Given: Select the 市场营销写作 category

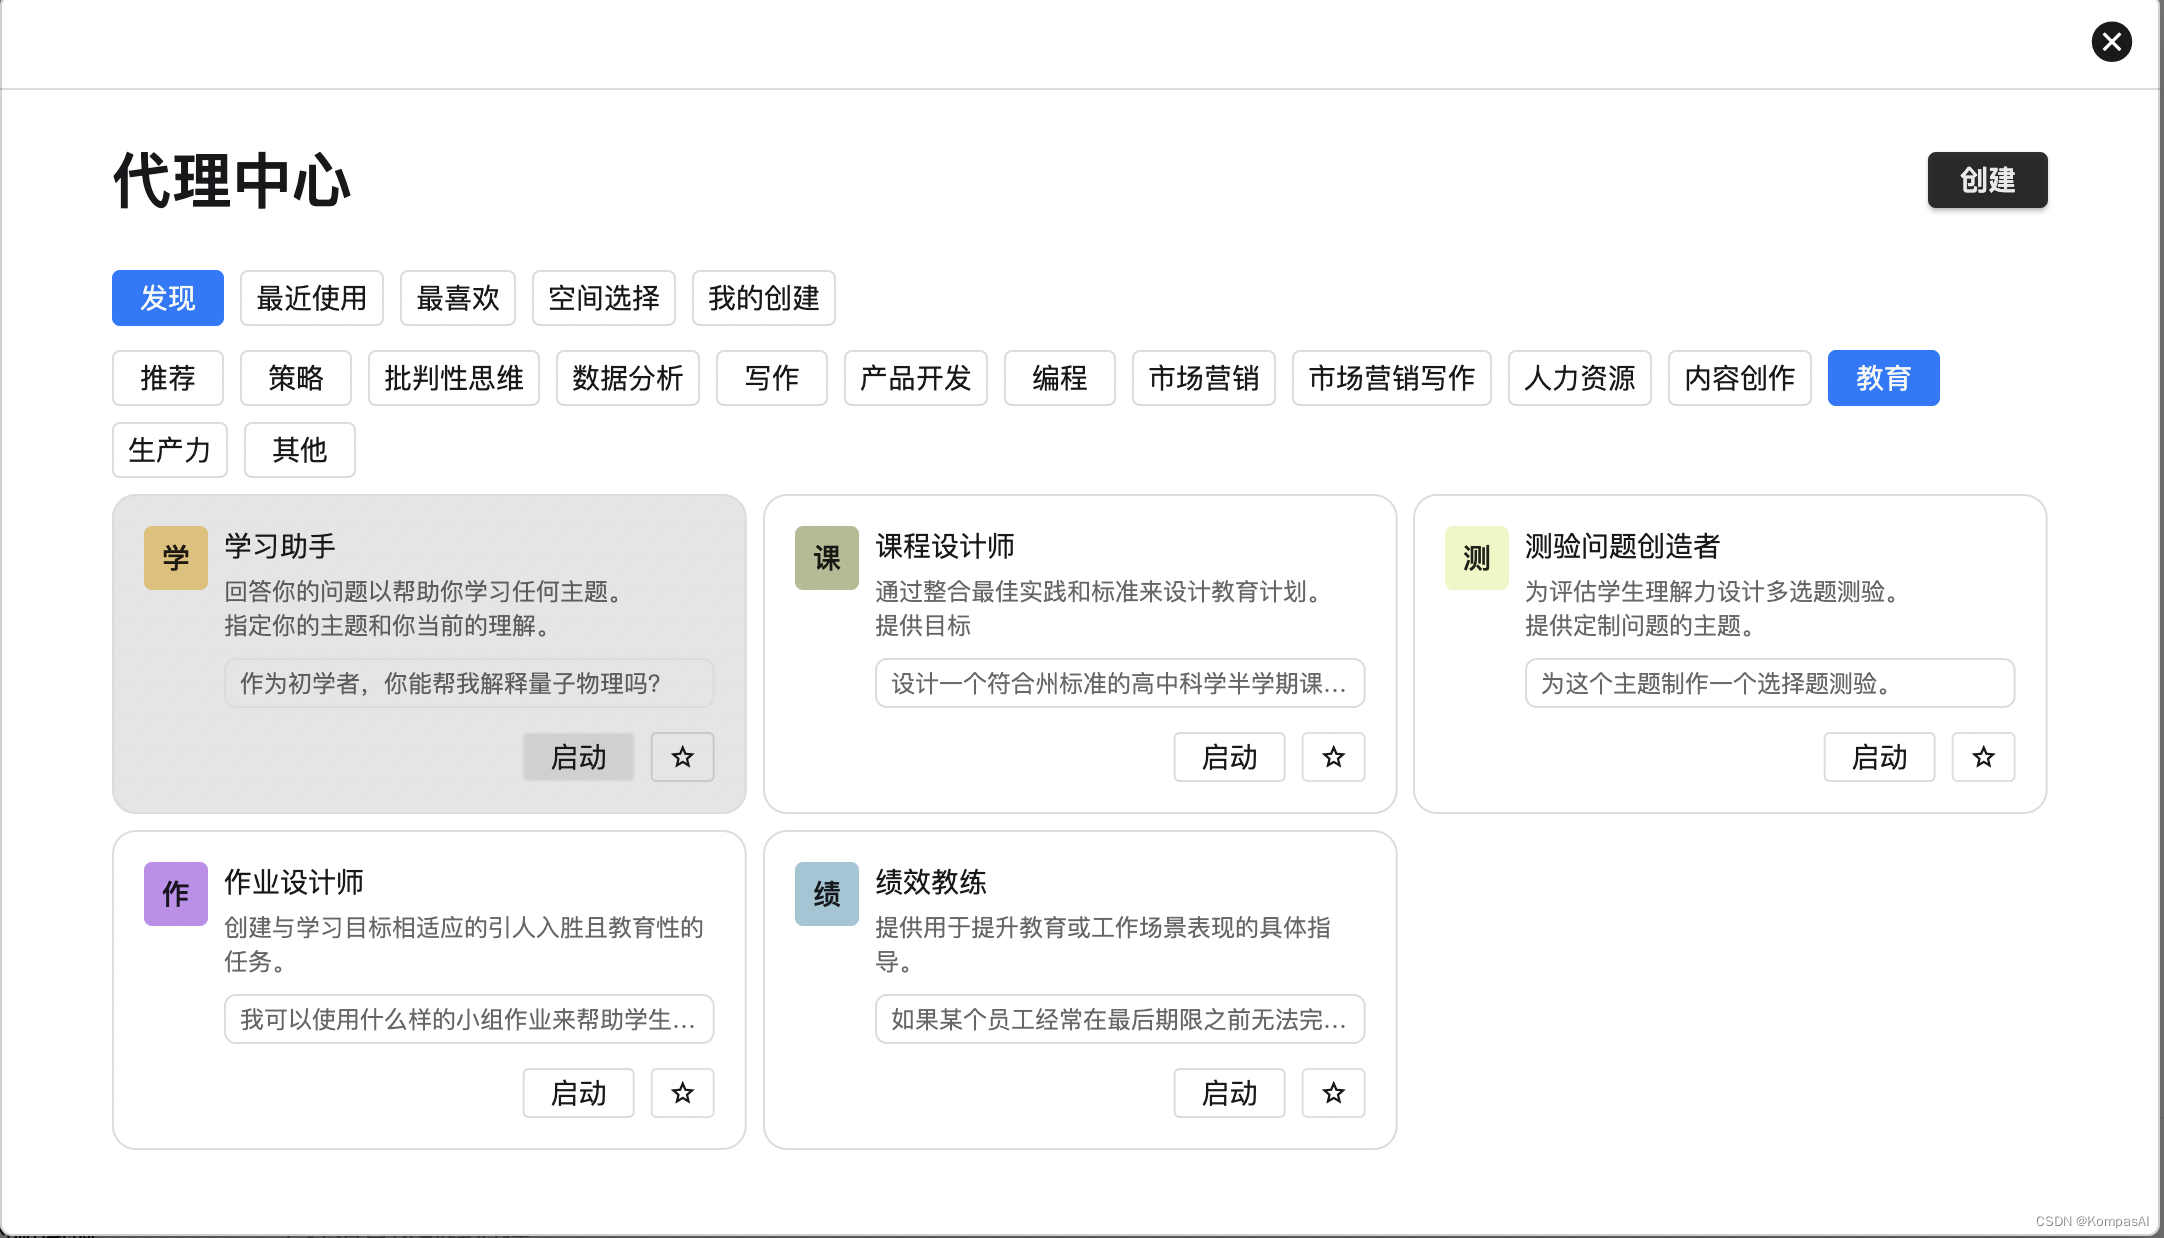Looking at the screenshot, I should (x=1392, y=378).
